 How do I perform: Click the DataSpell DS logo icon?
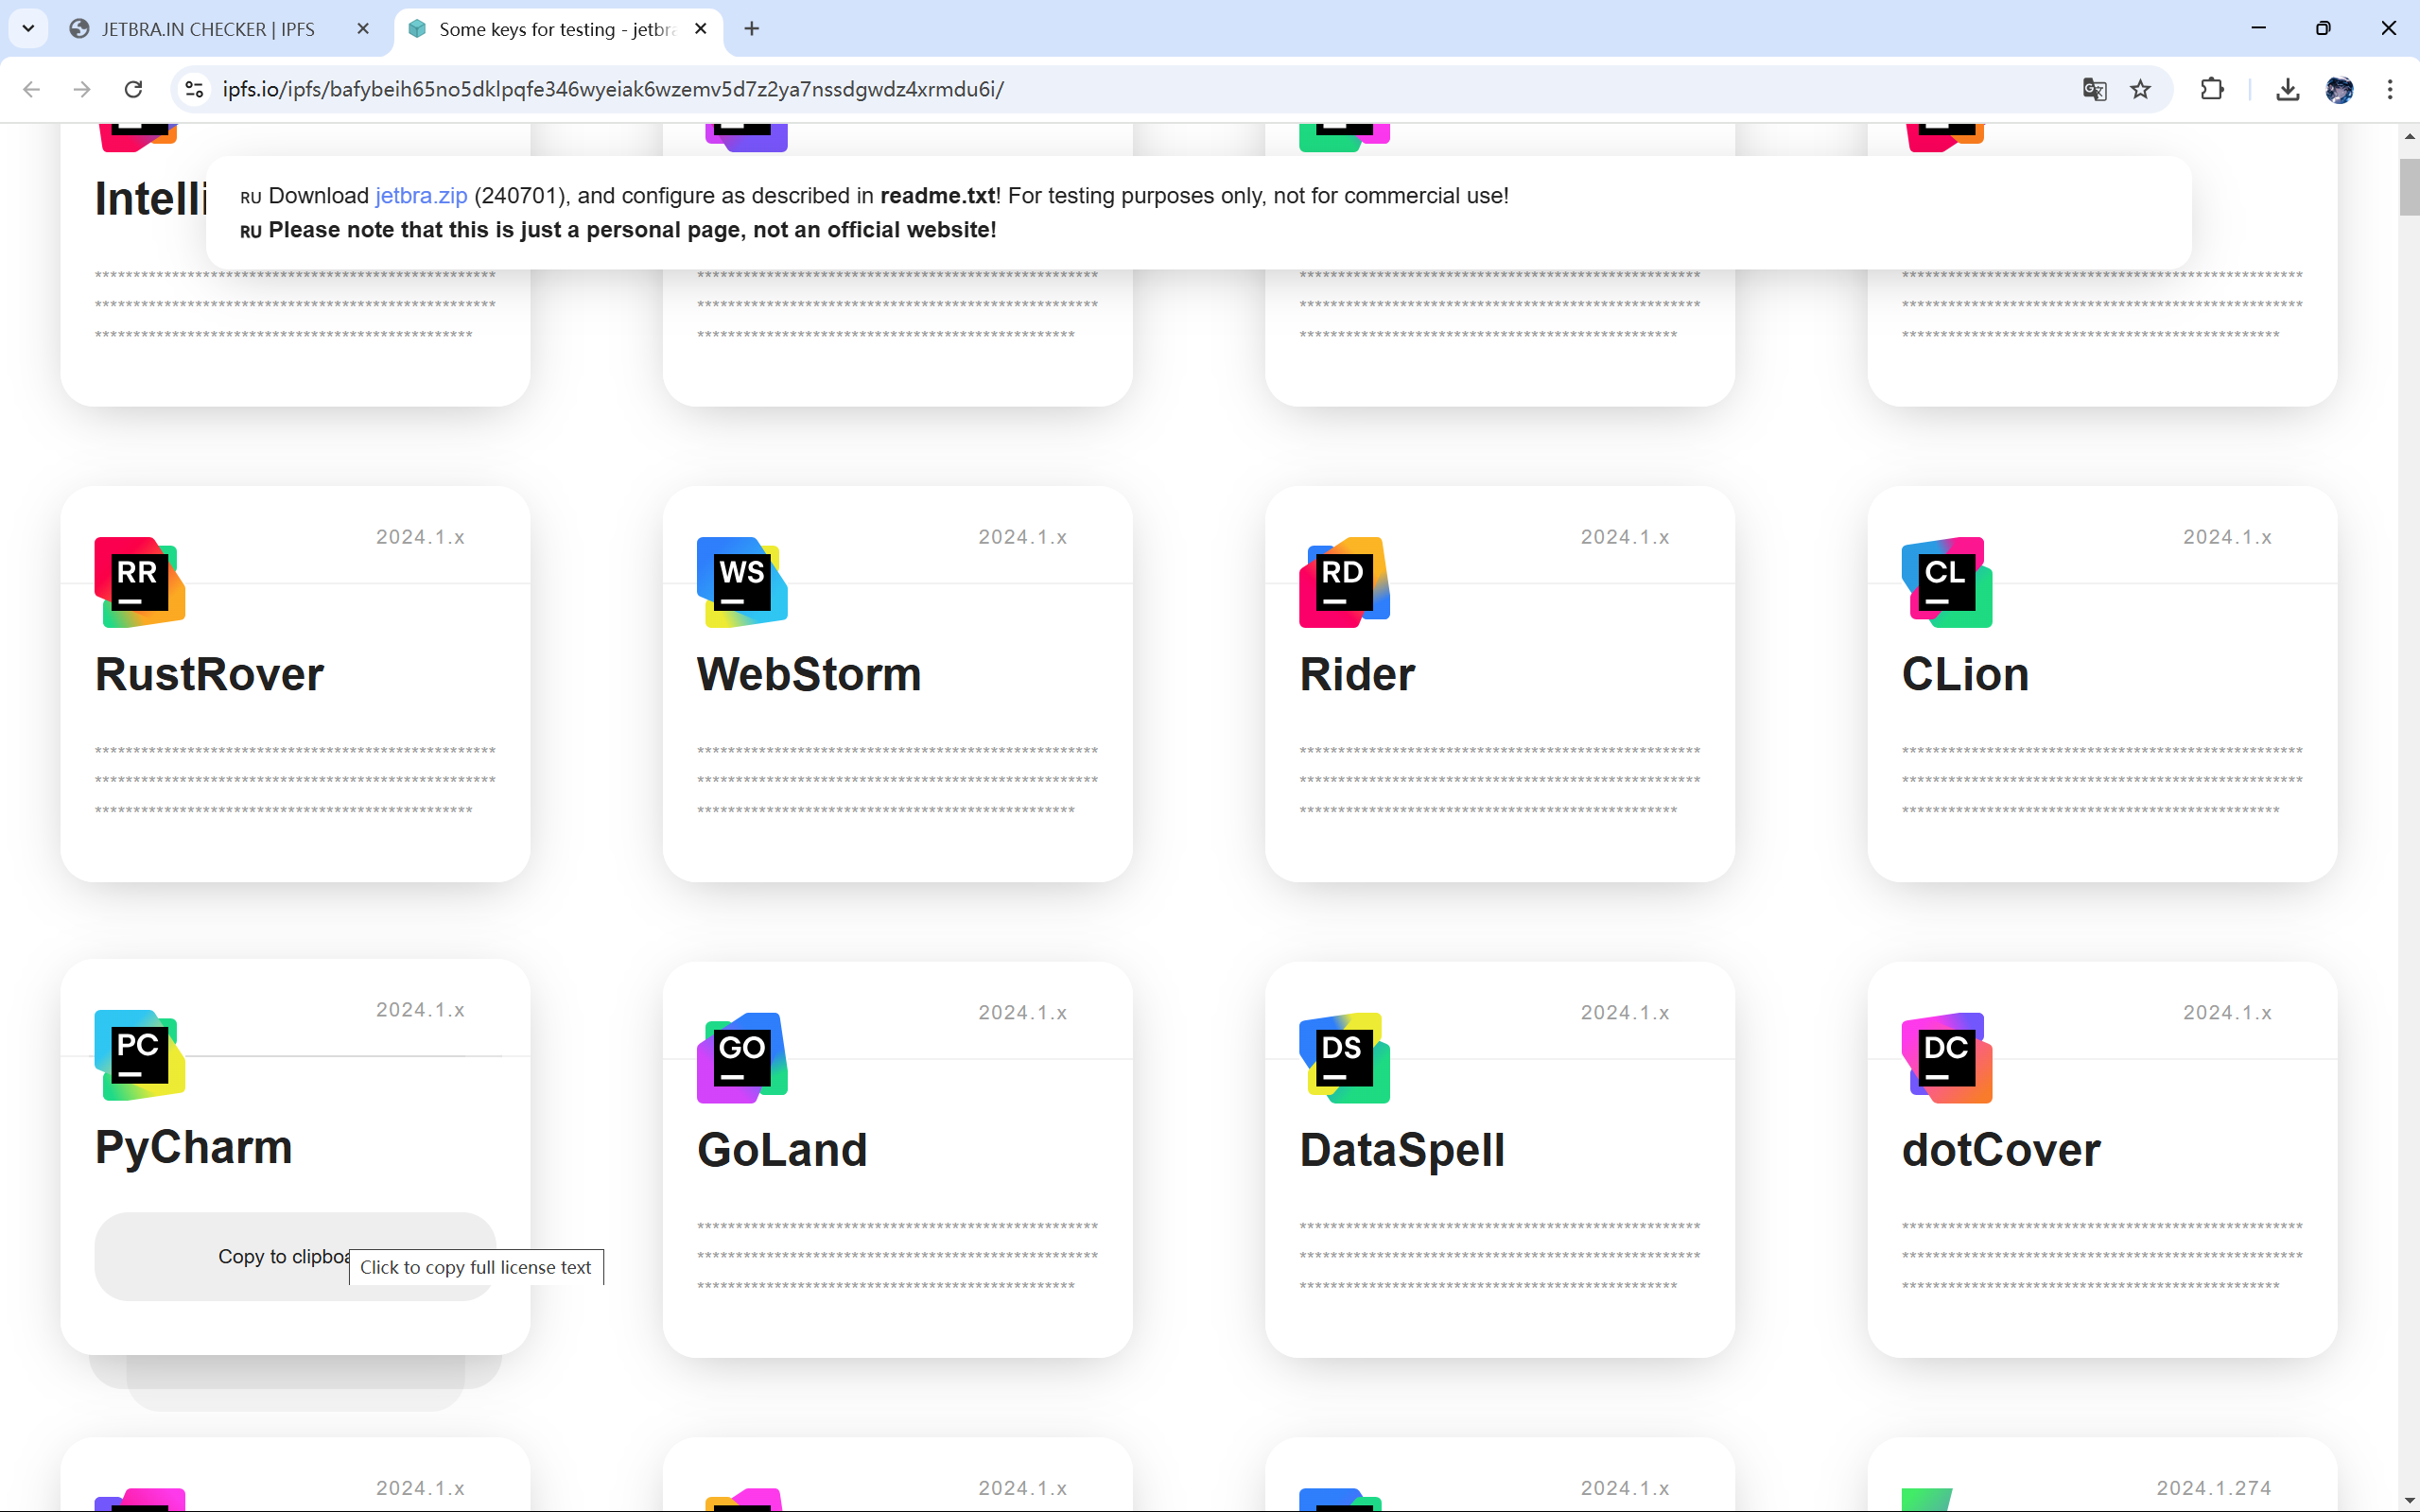(x=1344, y=1058)
